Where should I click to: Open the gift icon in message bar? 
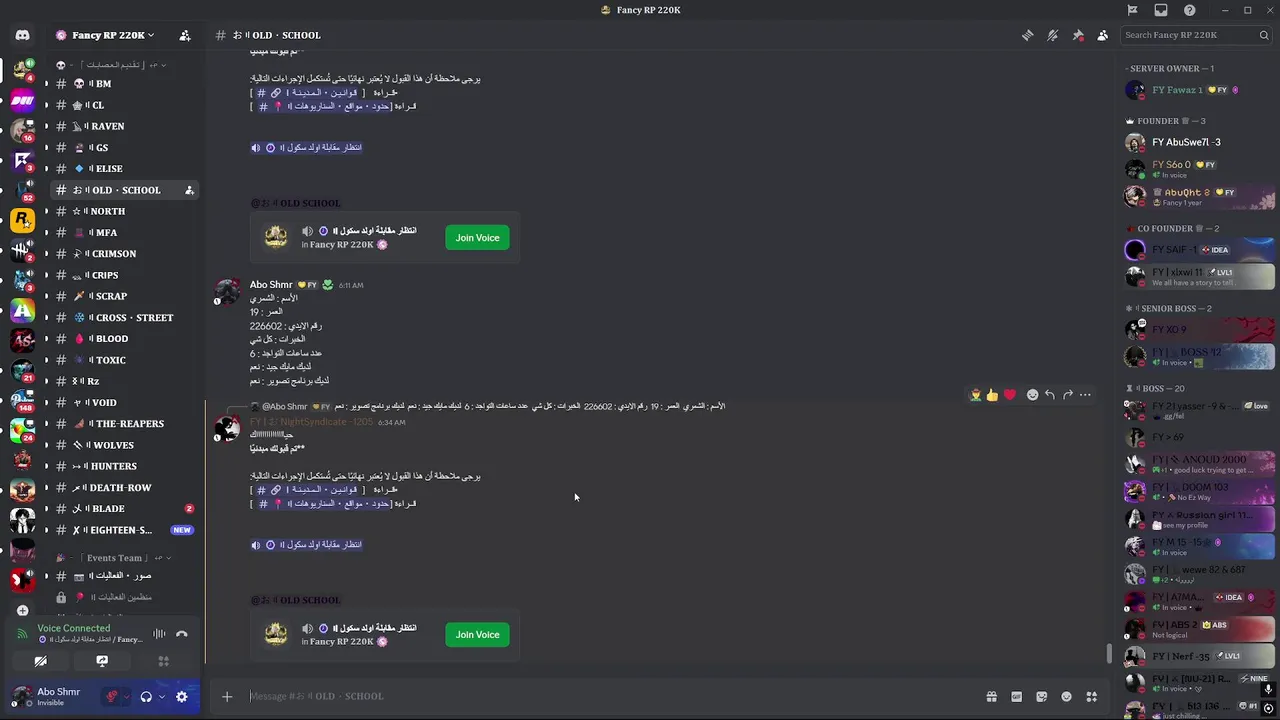991,697
